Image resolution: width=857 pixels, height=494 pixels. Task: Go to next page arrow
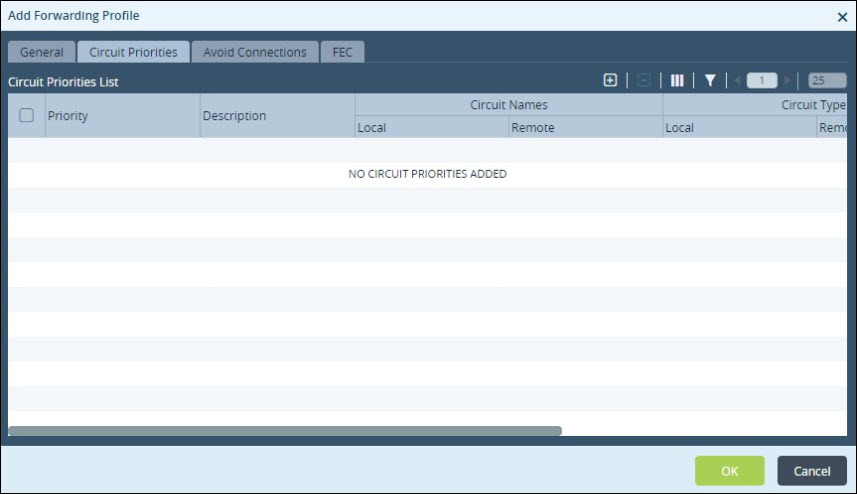[788, 80]
